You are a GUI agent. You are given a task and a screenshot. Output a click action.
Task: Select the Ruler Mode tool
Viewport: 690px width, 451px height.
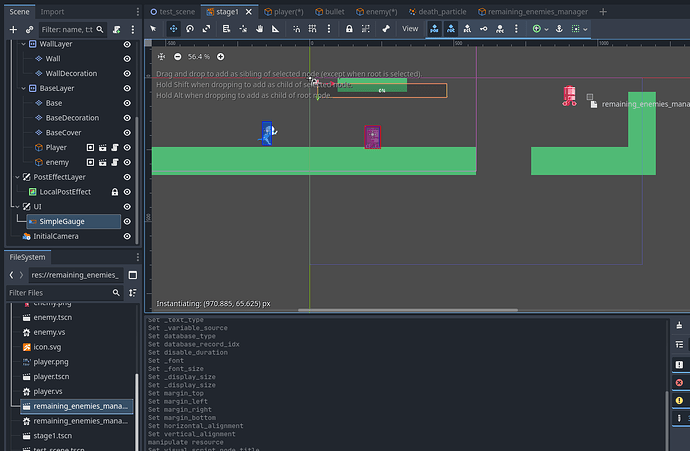coord(276,29)
